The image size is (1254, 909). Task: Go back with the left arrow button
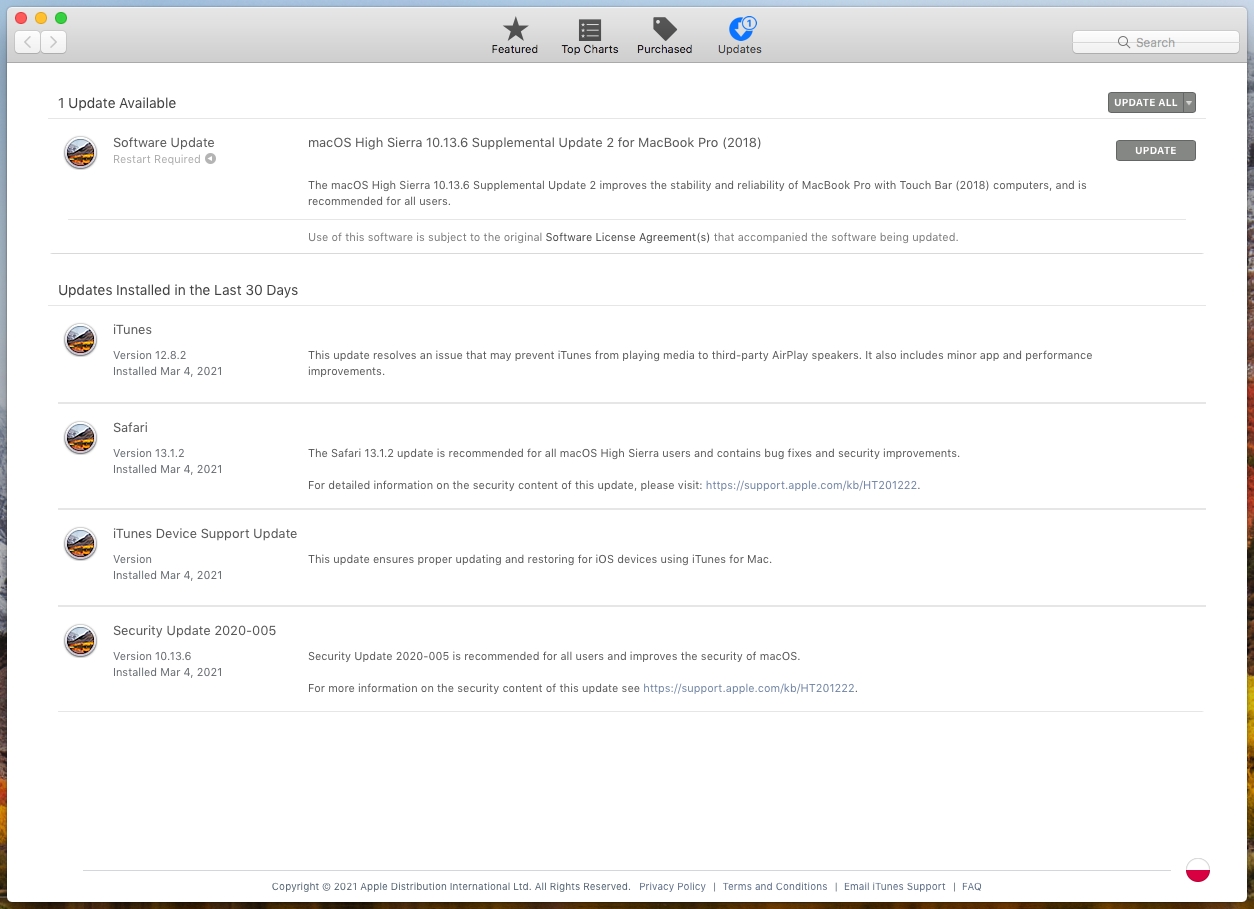(27, 42)
